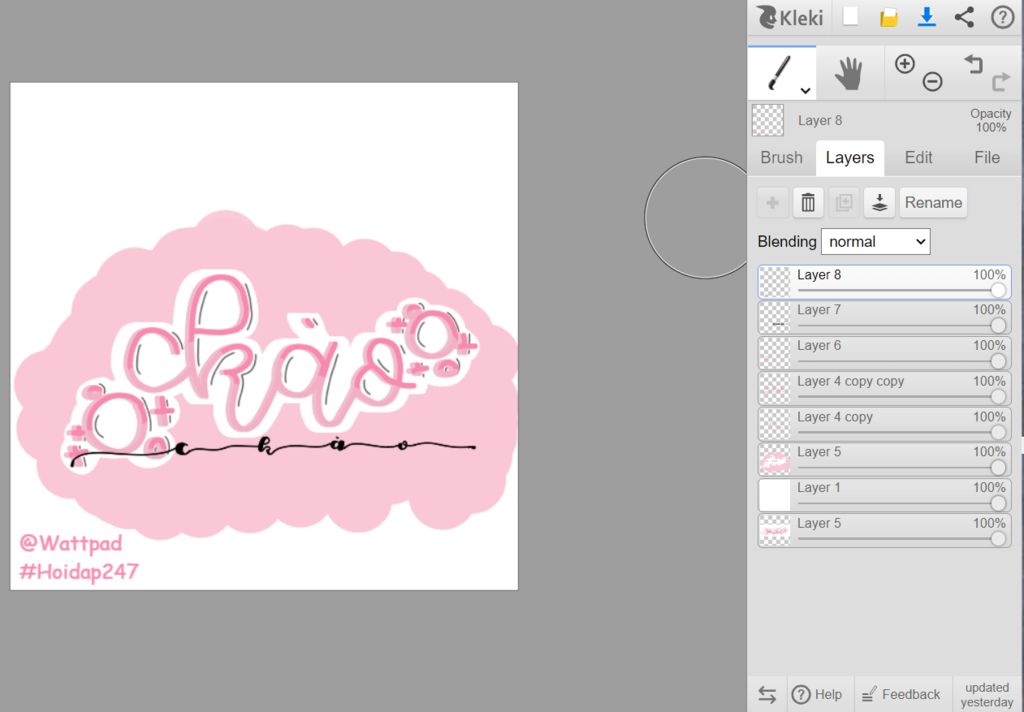Click the Kleki logo
1024x712 pixels.
pos(790,17)
